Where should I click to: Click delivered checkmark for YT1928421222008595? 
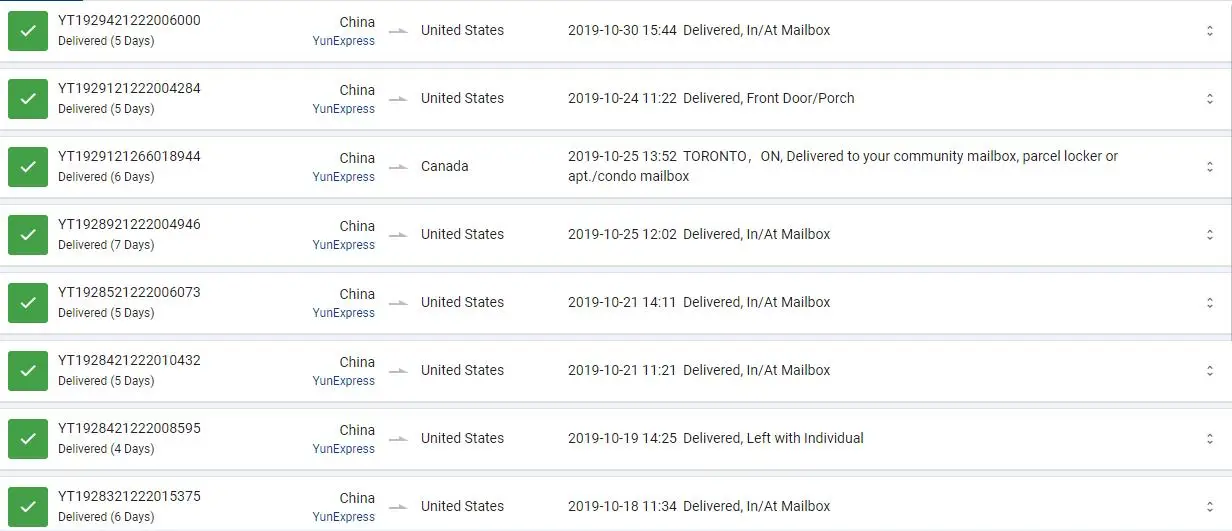(x=28, y=439)
